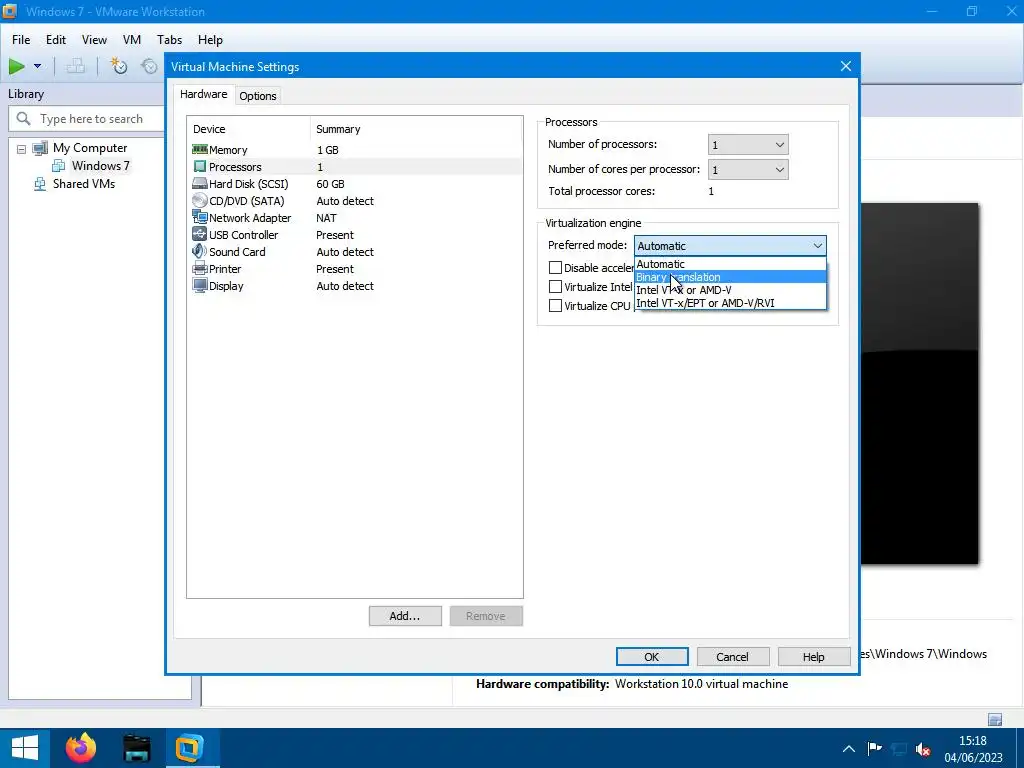Click the Add... button
Viewport: 1024px width, 768px height.
[x=405, y=616]
